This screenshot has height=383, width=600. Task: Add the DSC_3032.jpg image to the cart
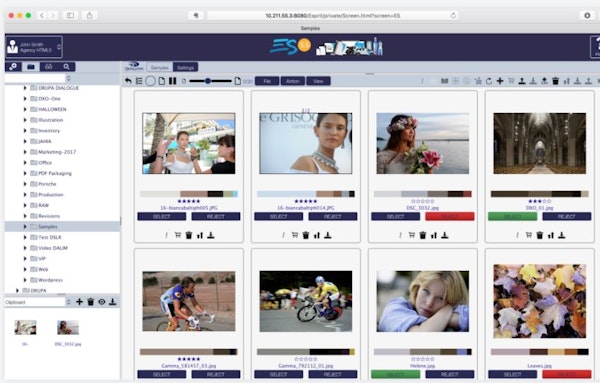[412, 235]
